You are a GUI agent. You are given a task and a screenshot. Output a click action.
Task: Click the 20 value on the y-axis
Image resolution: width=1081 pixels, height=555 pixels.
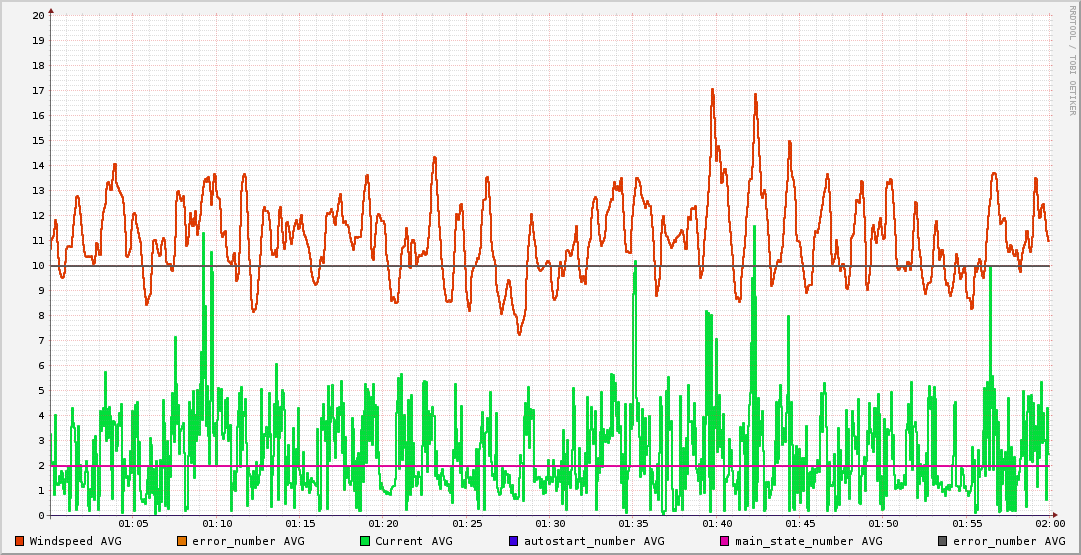tap(38, 16)
